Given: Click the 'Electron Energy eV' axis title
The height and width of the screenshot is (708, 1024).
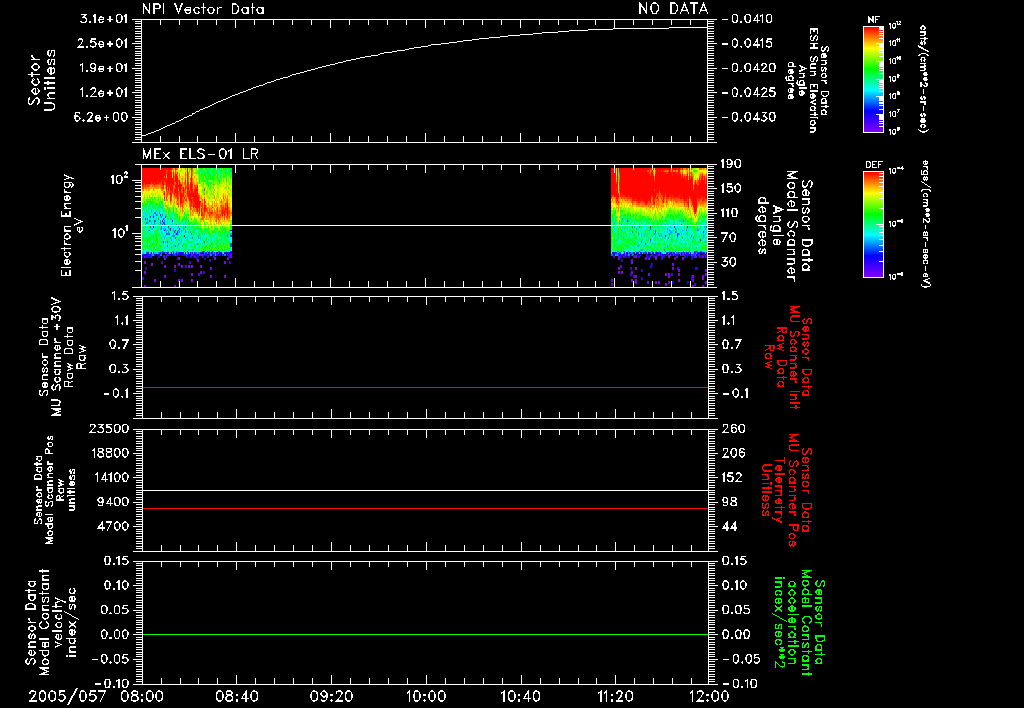Looking at the screenshot, I should click(x=72, y=225).
